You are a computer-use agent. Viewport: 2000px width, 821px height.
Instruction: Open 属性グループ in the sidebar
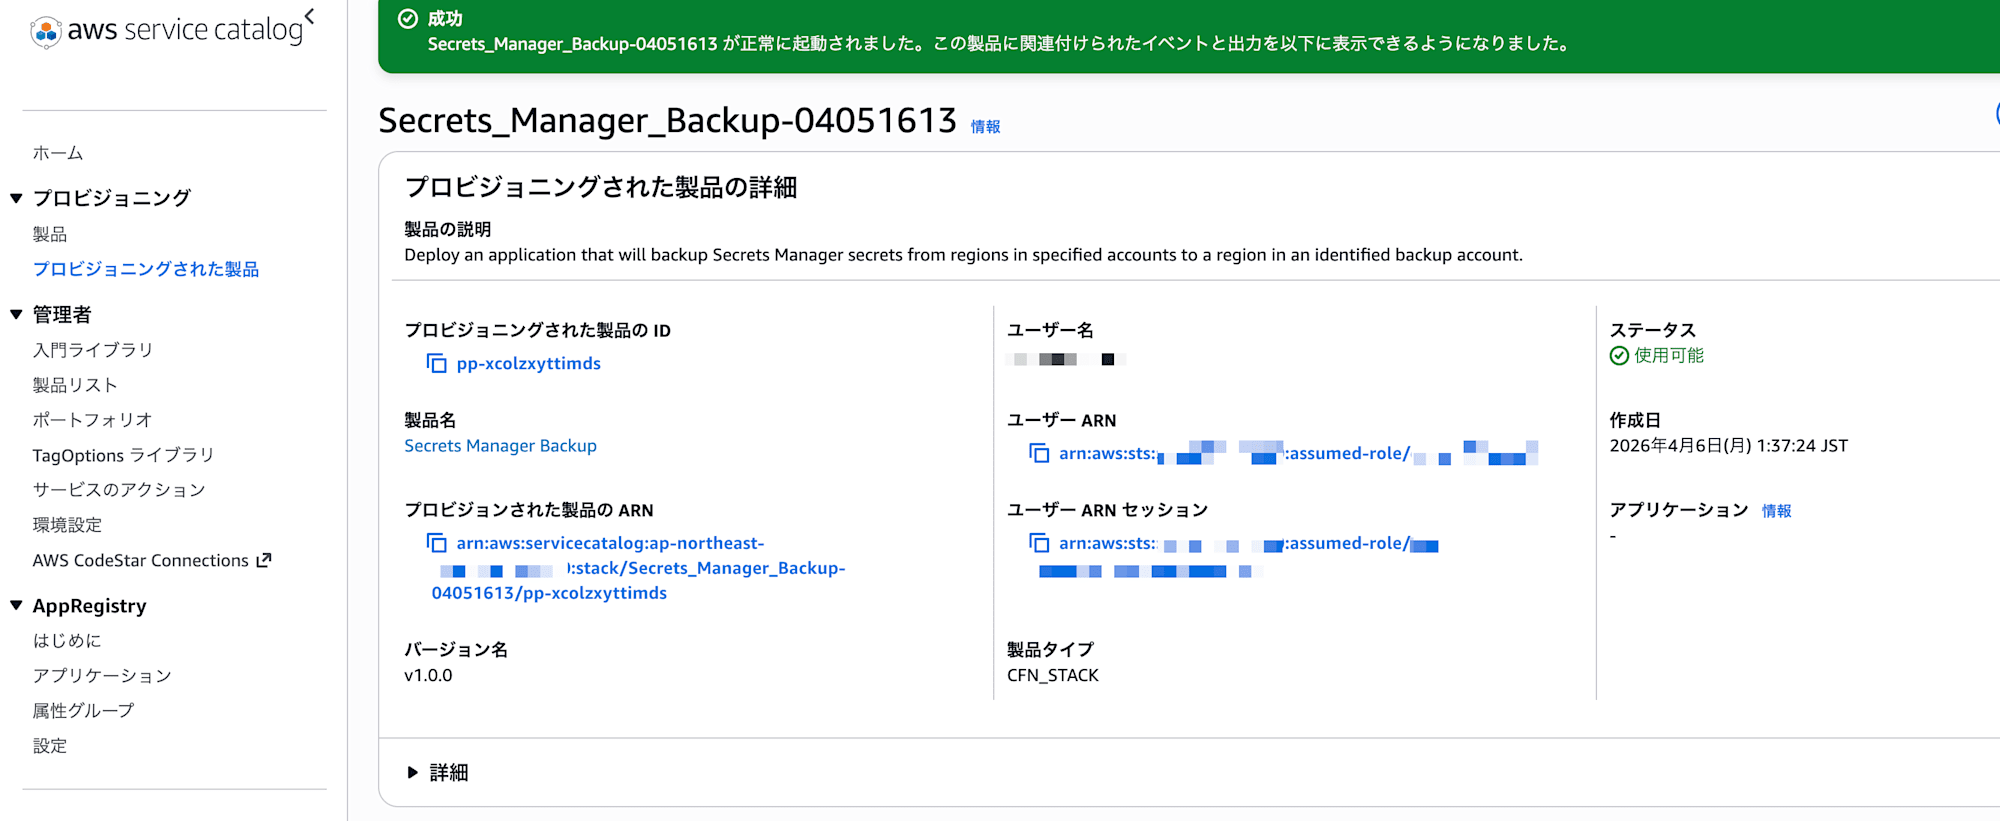pos(83,711)
